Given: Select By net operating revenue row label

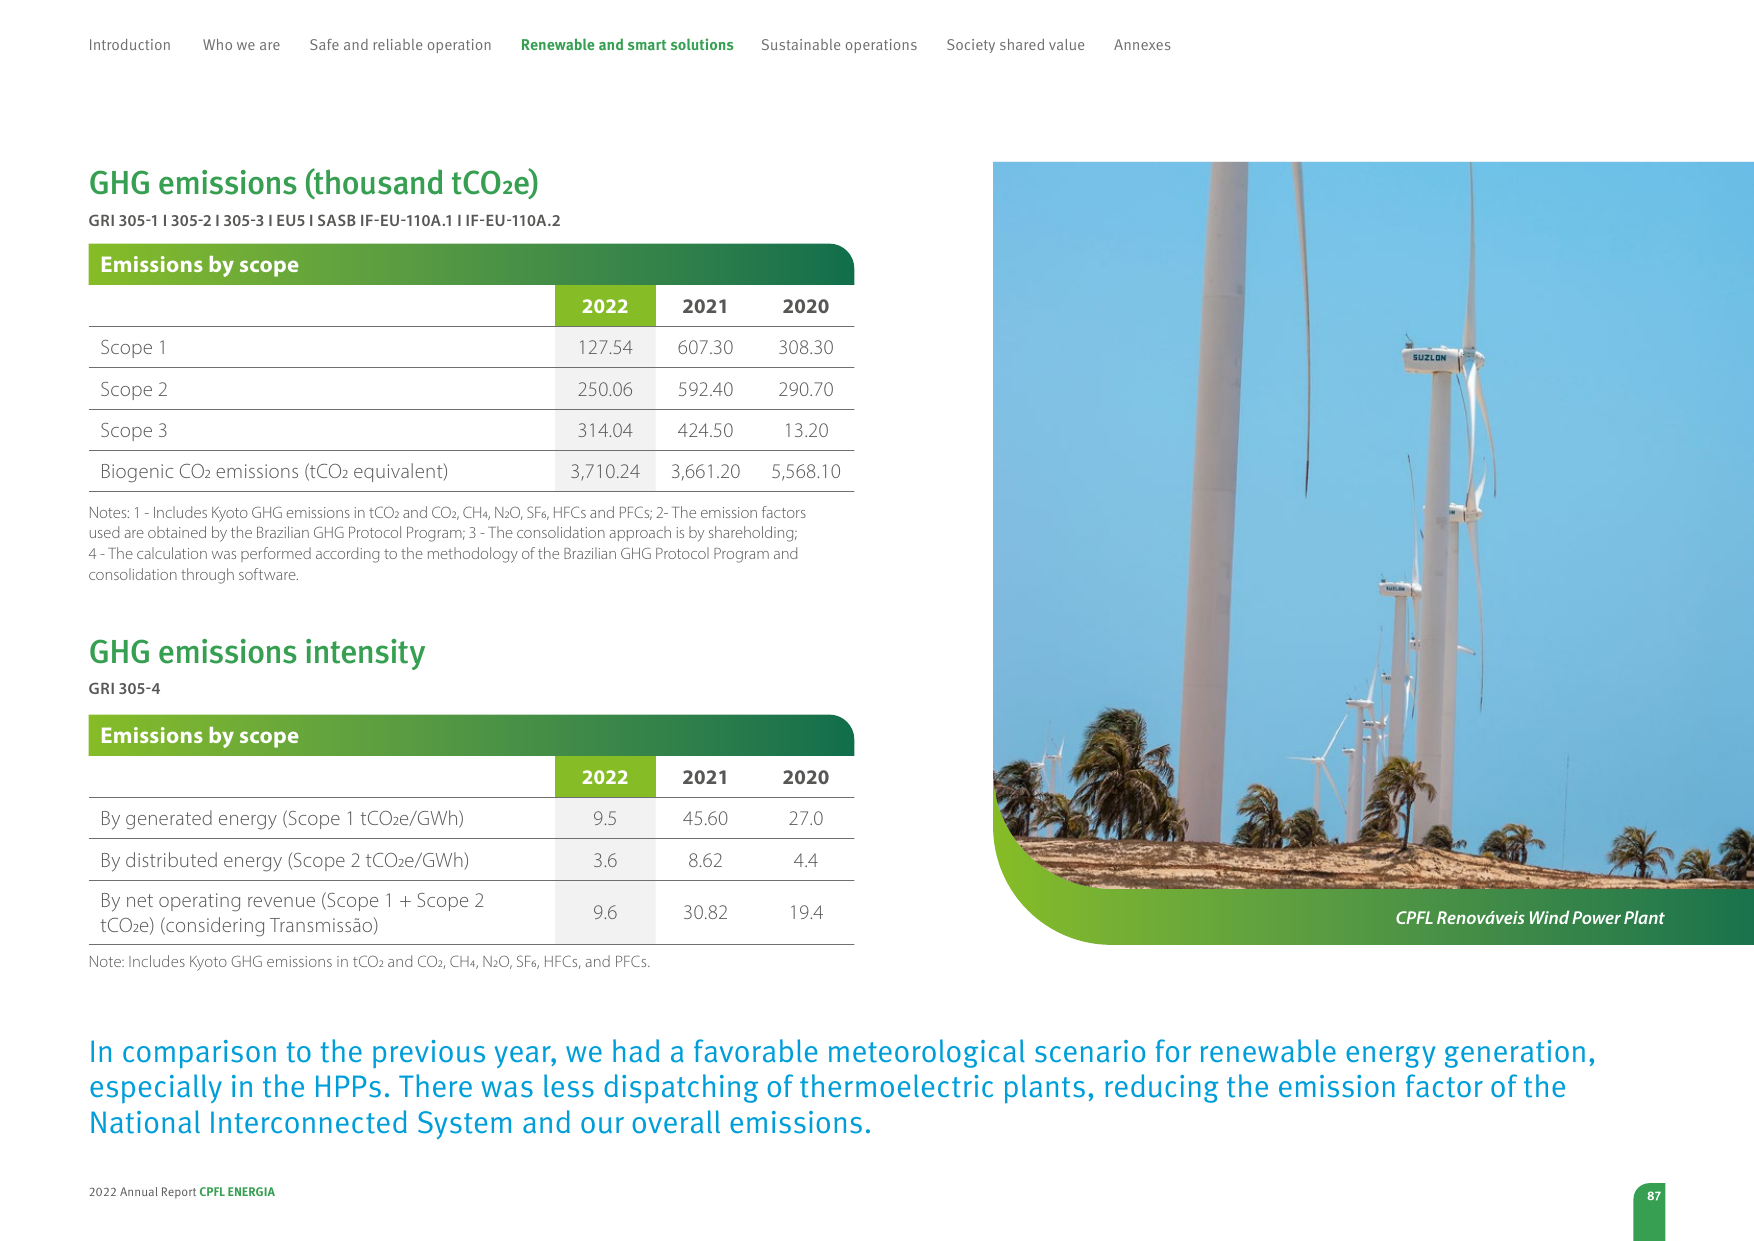Looking at the screenshot, I should coord(292,912).
